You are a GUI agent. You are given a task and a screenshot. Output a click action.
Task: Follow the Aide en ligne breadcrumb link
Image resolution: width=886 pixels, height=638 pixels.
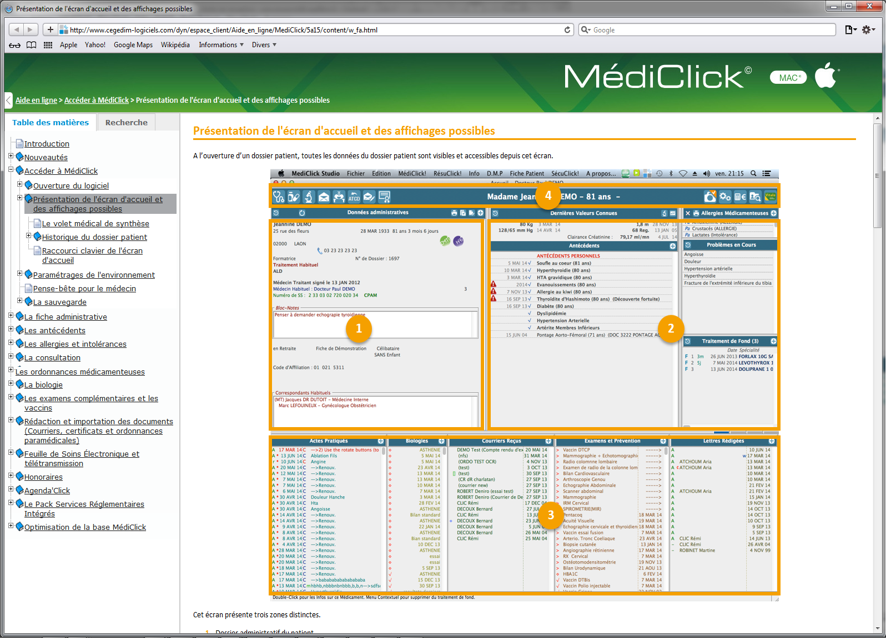click(x=36, y=100)
